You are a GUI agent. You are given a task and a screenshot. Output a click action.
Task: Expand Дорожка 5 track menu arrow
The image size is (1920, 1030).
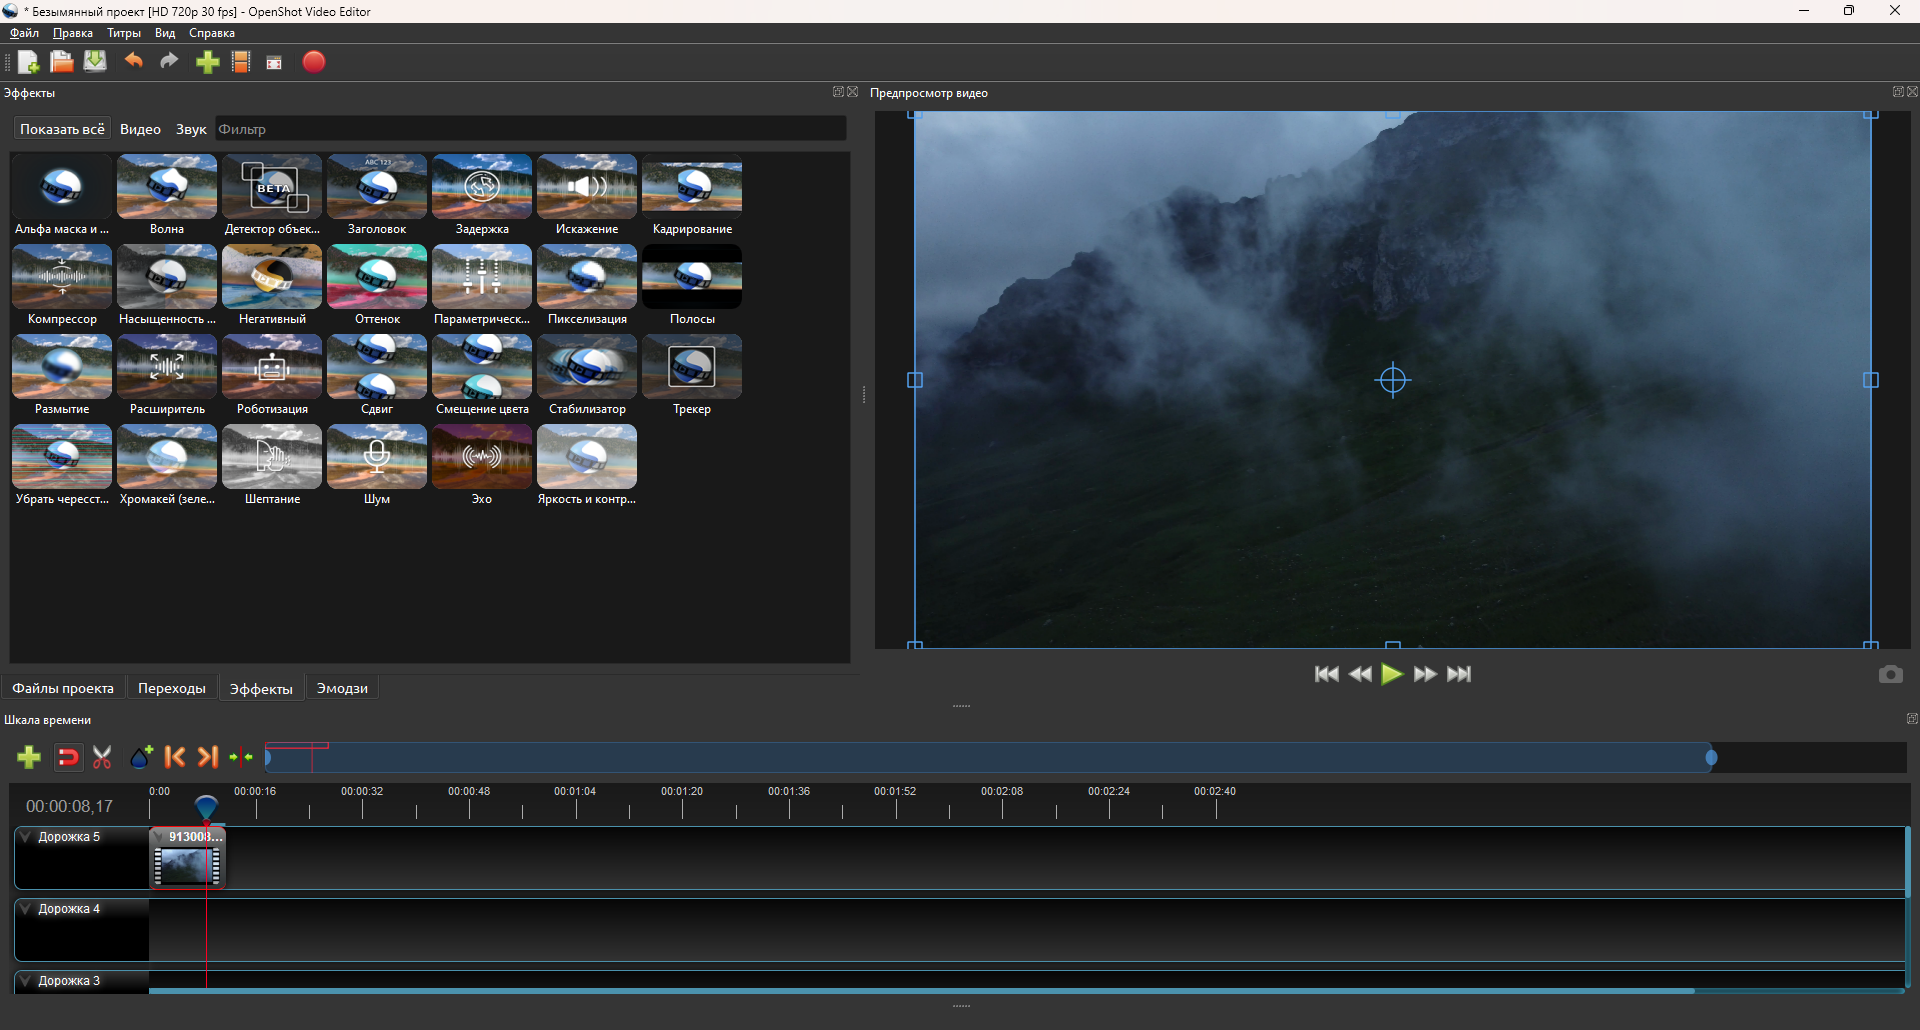pyautogui.click(x=26, y=837)
